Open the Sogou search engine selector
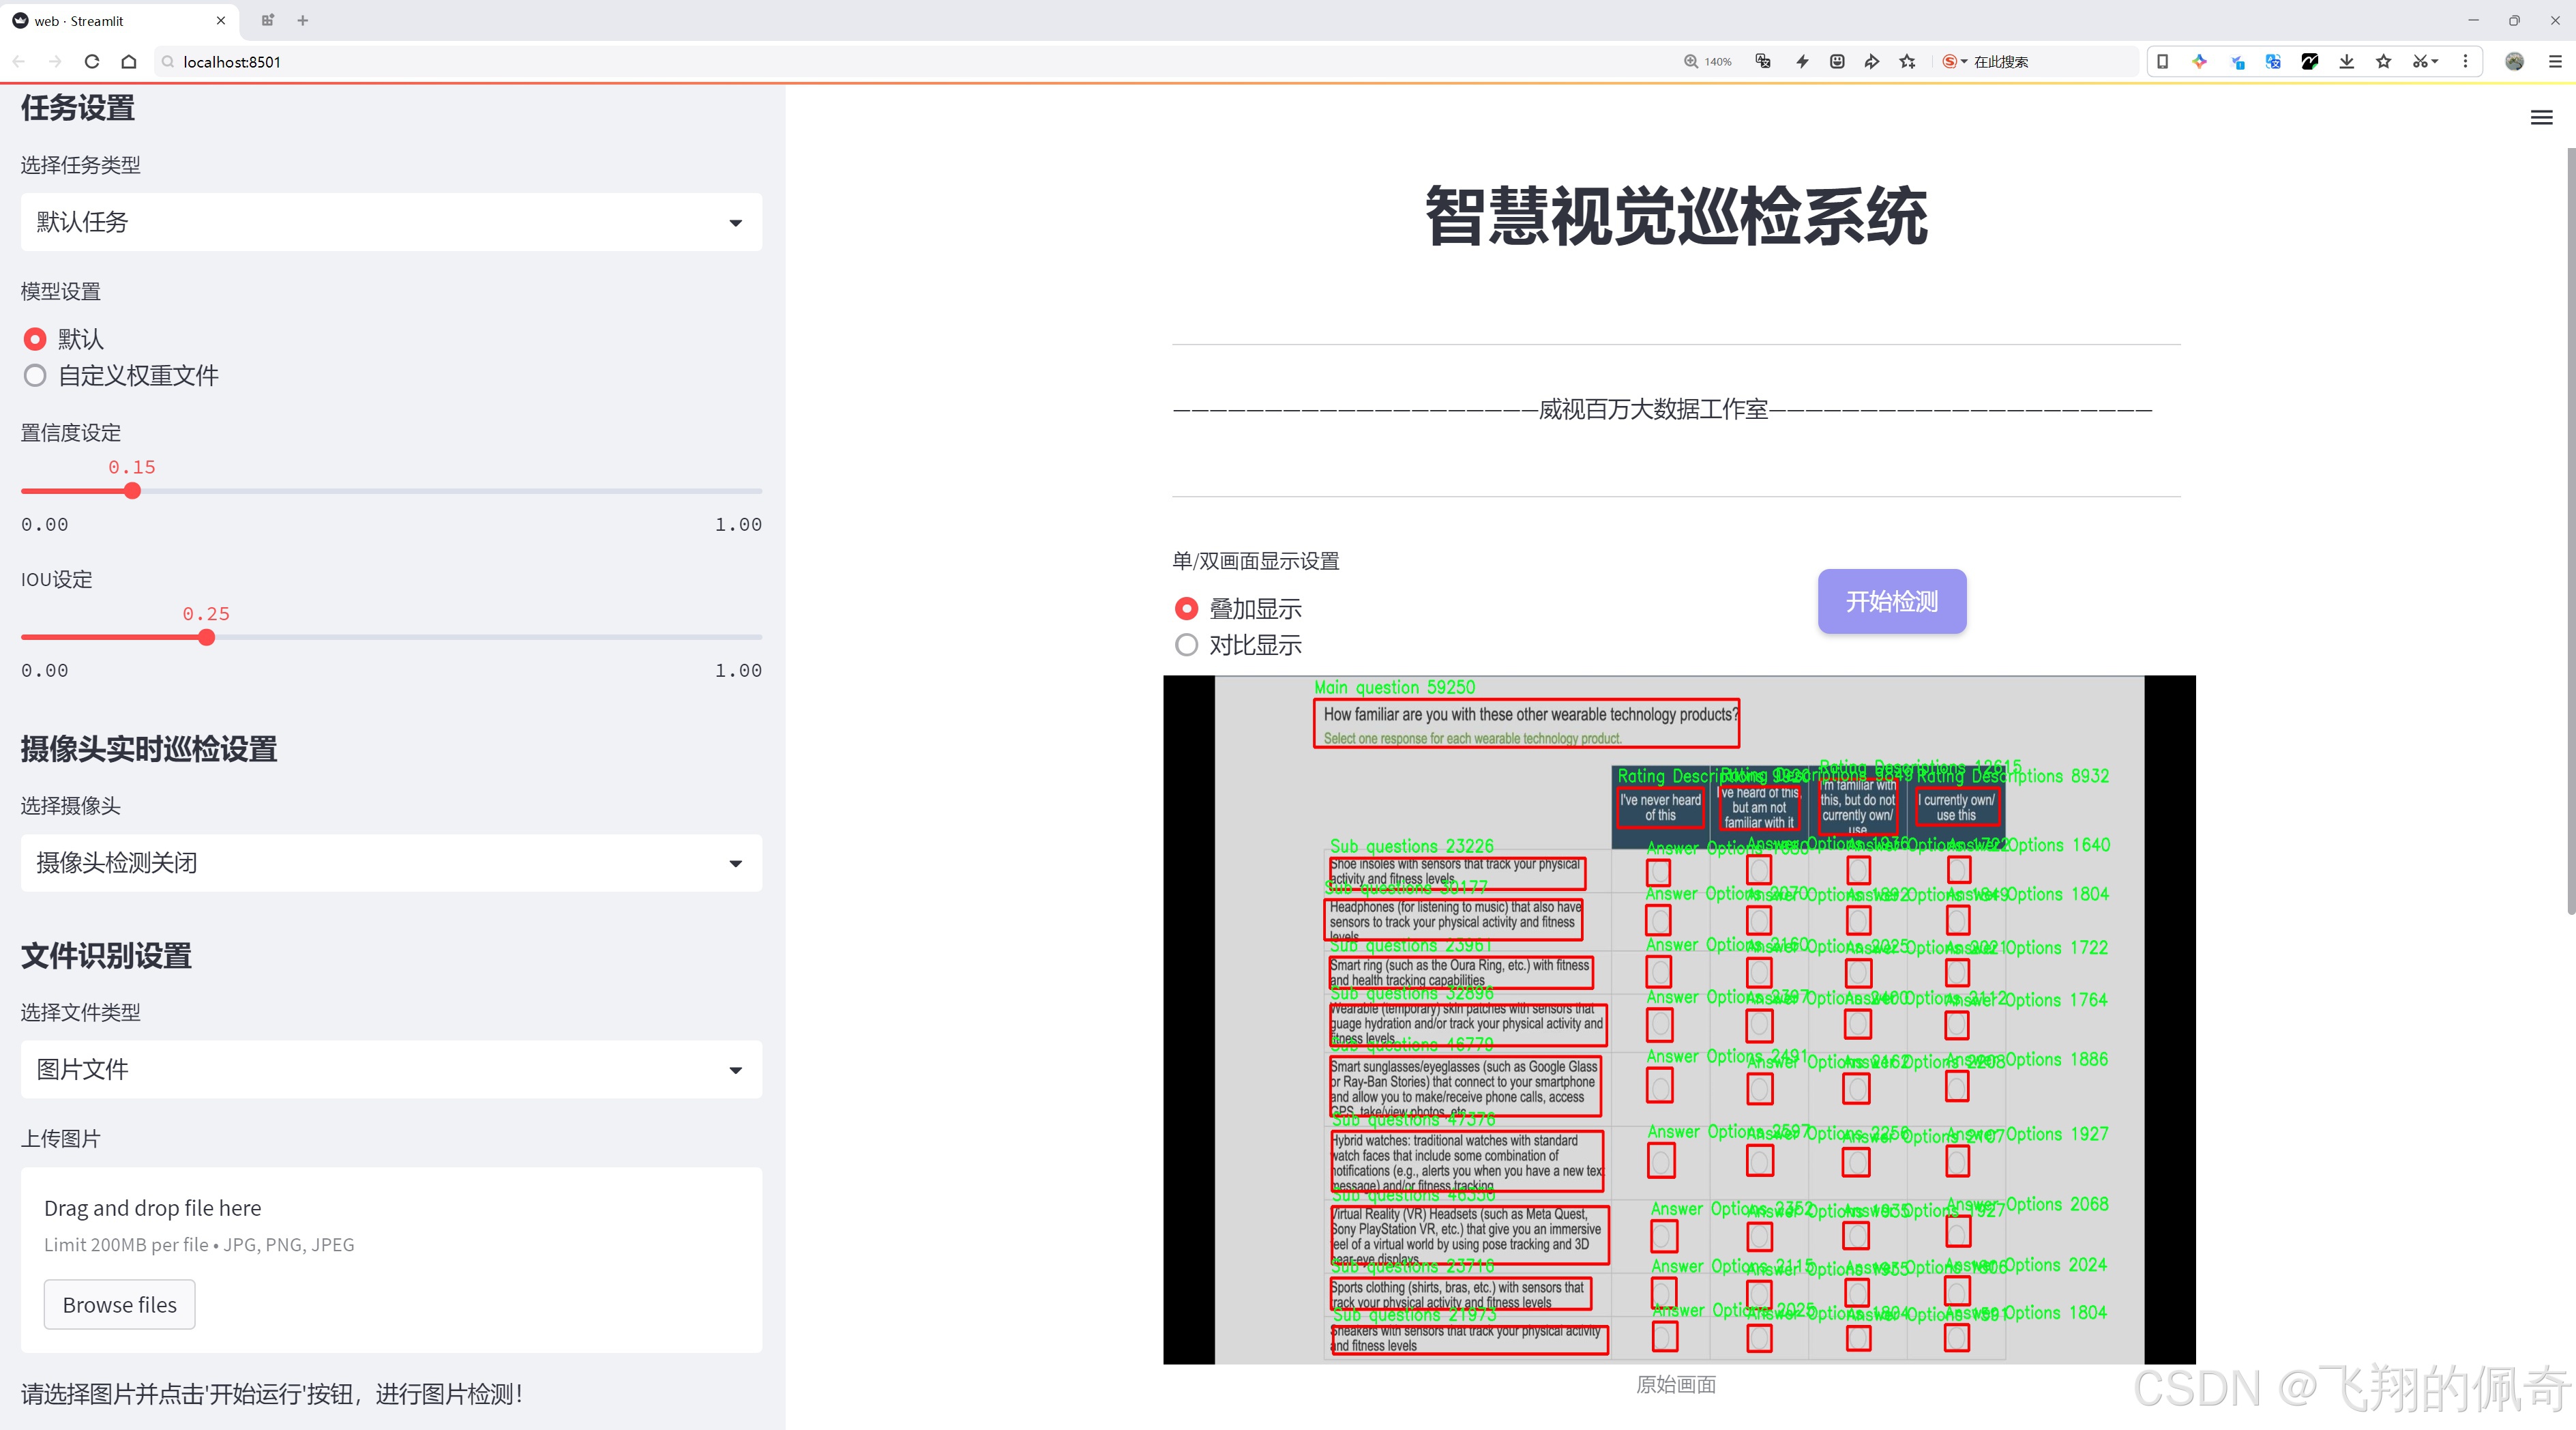 pos(1954,61)
